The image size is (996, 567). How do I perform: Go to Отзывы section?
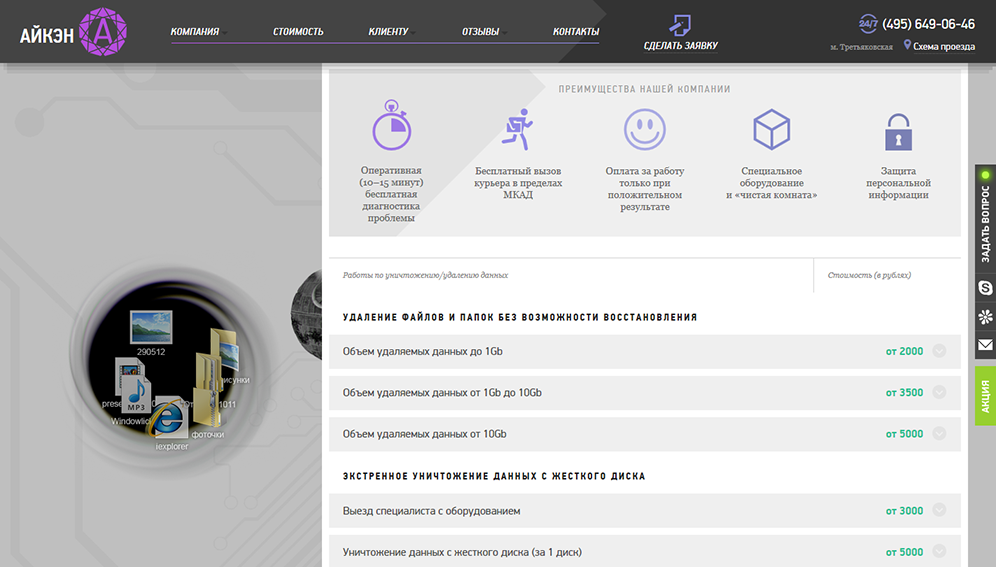click(480, 31)
